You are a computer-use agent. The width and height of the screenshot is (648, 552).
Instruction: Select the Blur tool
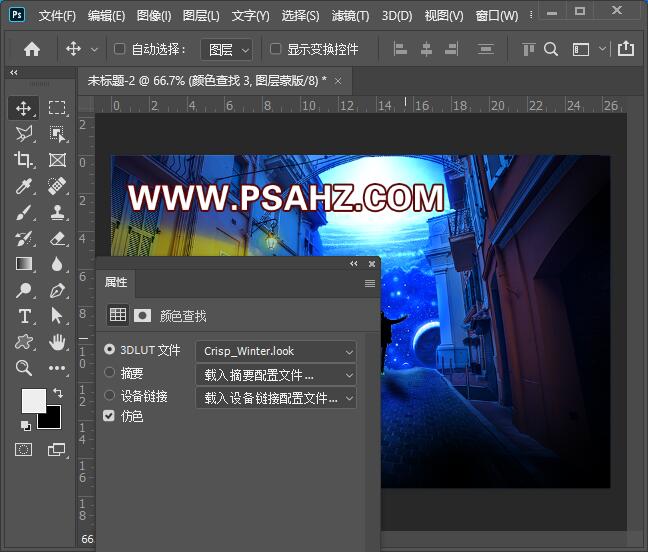coord(57,264)
